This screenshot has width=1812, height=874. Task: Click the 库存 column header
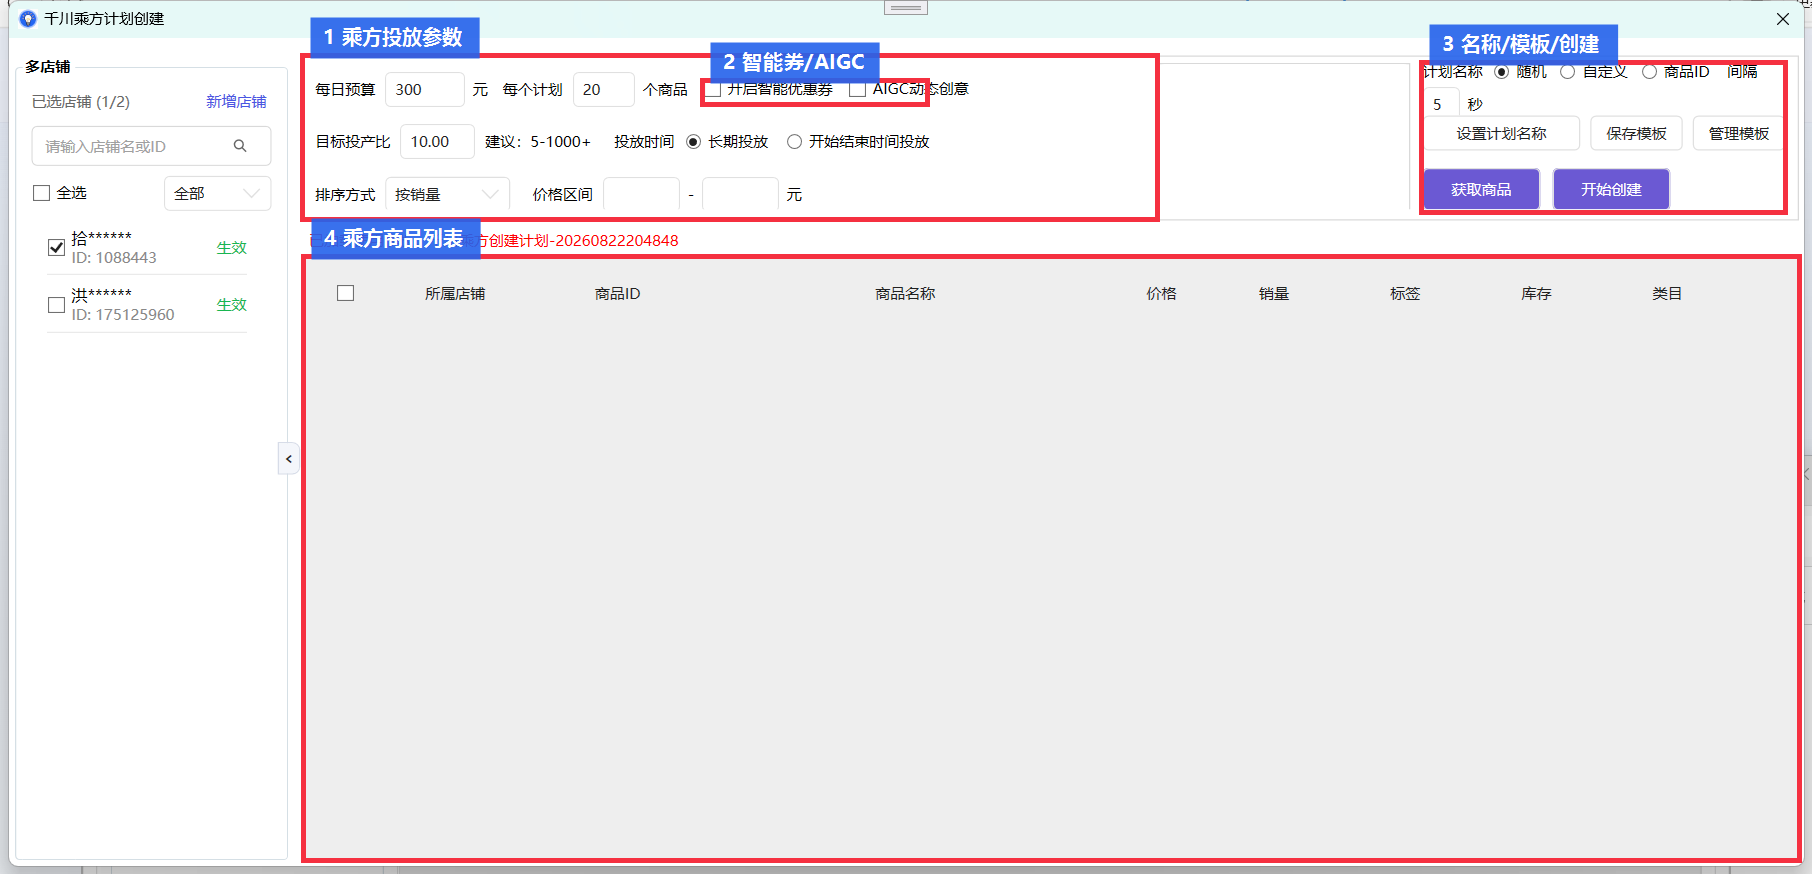1536,293
